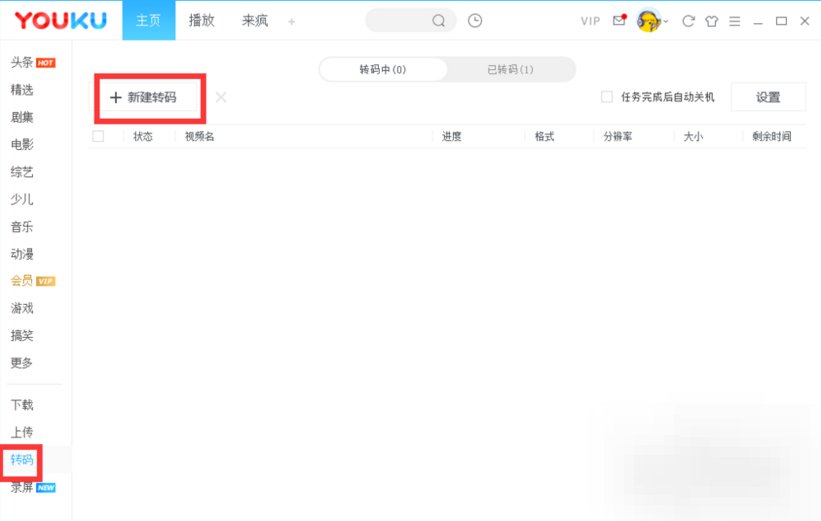Screen dimensions: 821x521
Task: Switch to the 播放 tab
Action: pyautogui.click(x=202, y=20)
